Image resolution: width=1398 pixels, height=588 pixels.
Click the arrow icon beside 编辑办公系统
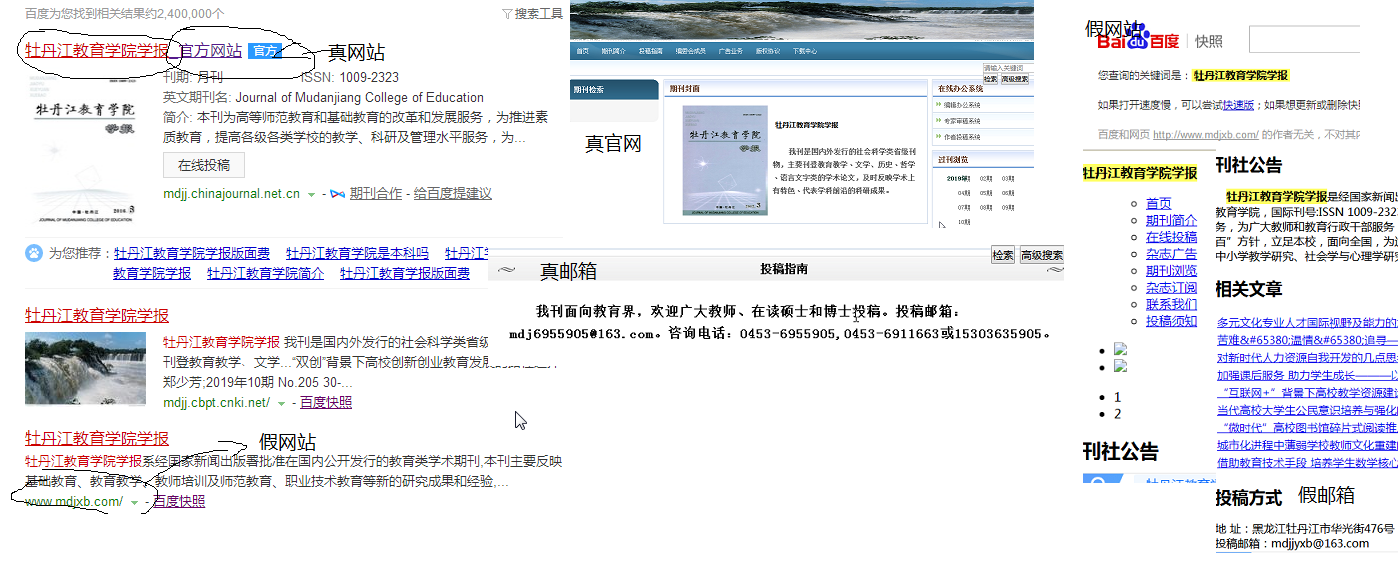coord(938,104)
